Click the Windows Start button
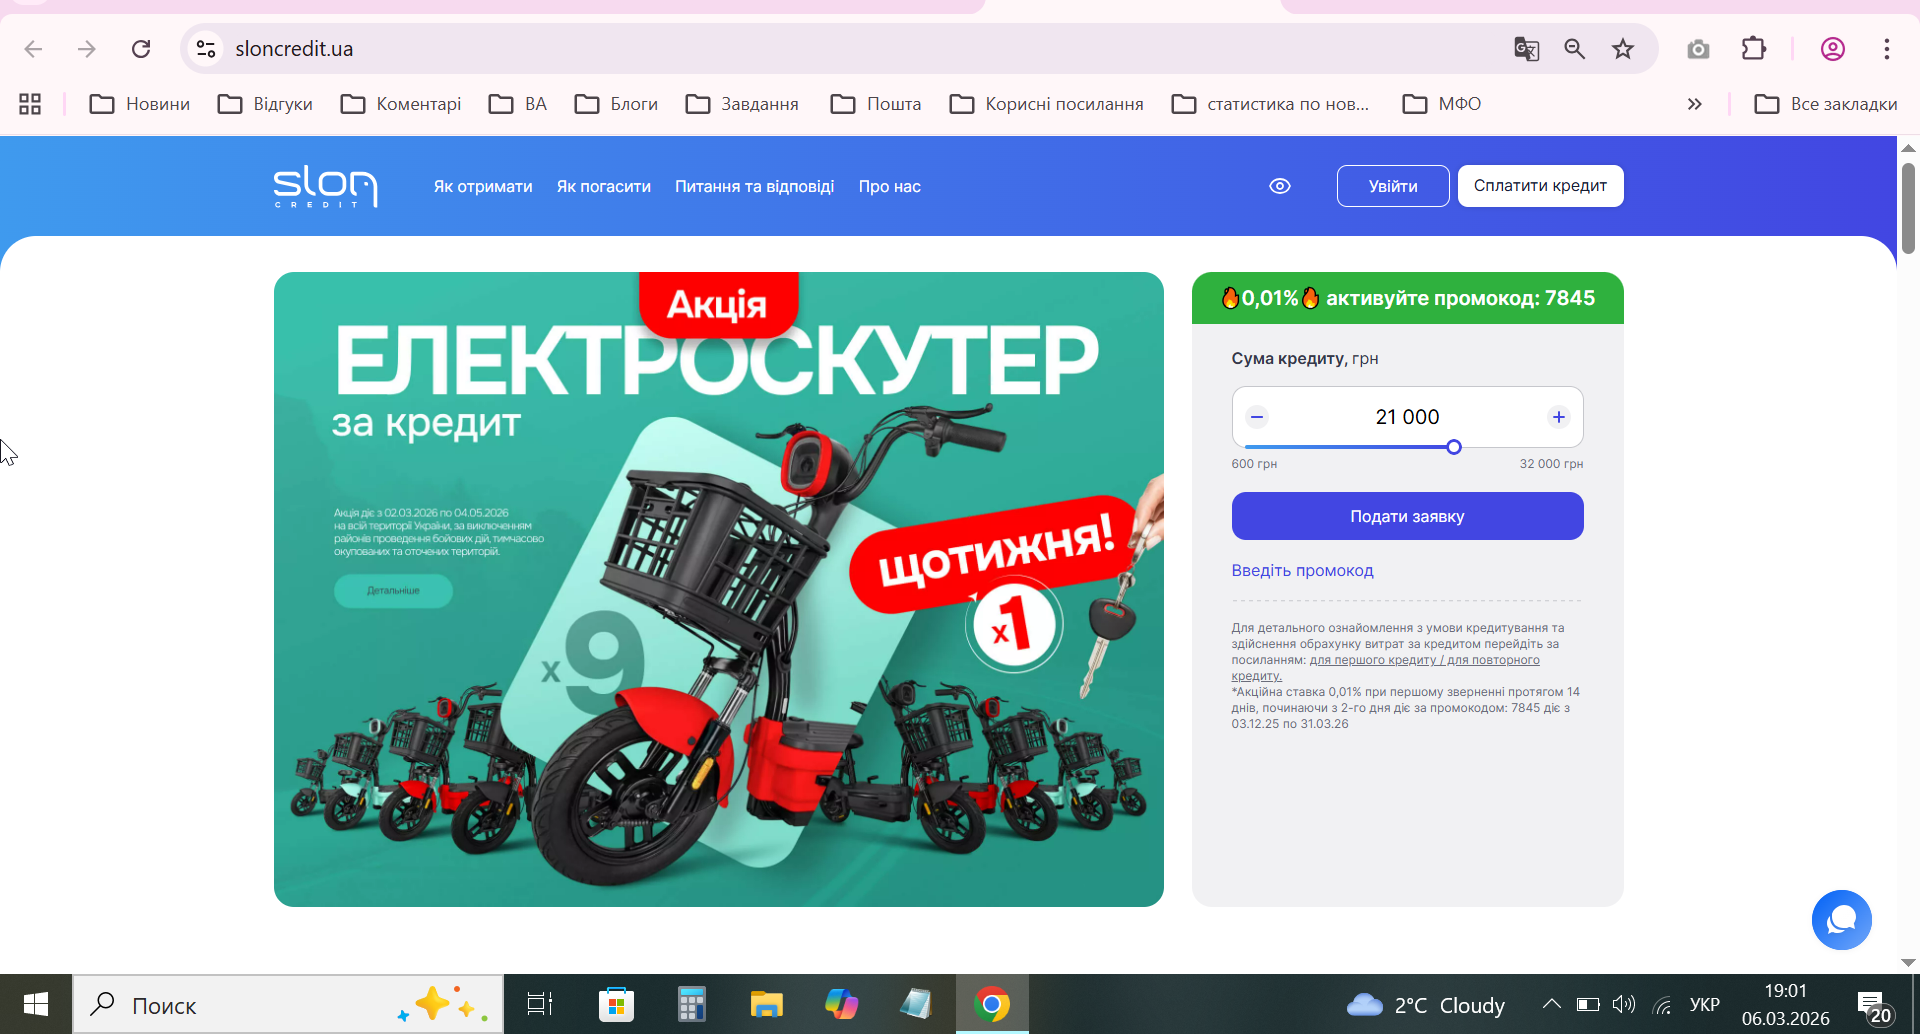 click(x=36, y=1004)
